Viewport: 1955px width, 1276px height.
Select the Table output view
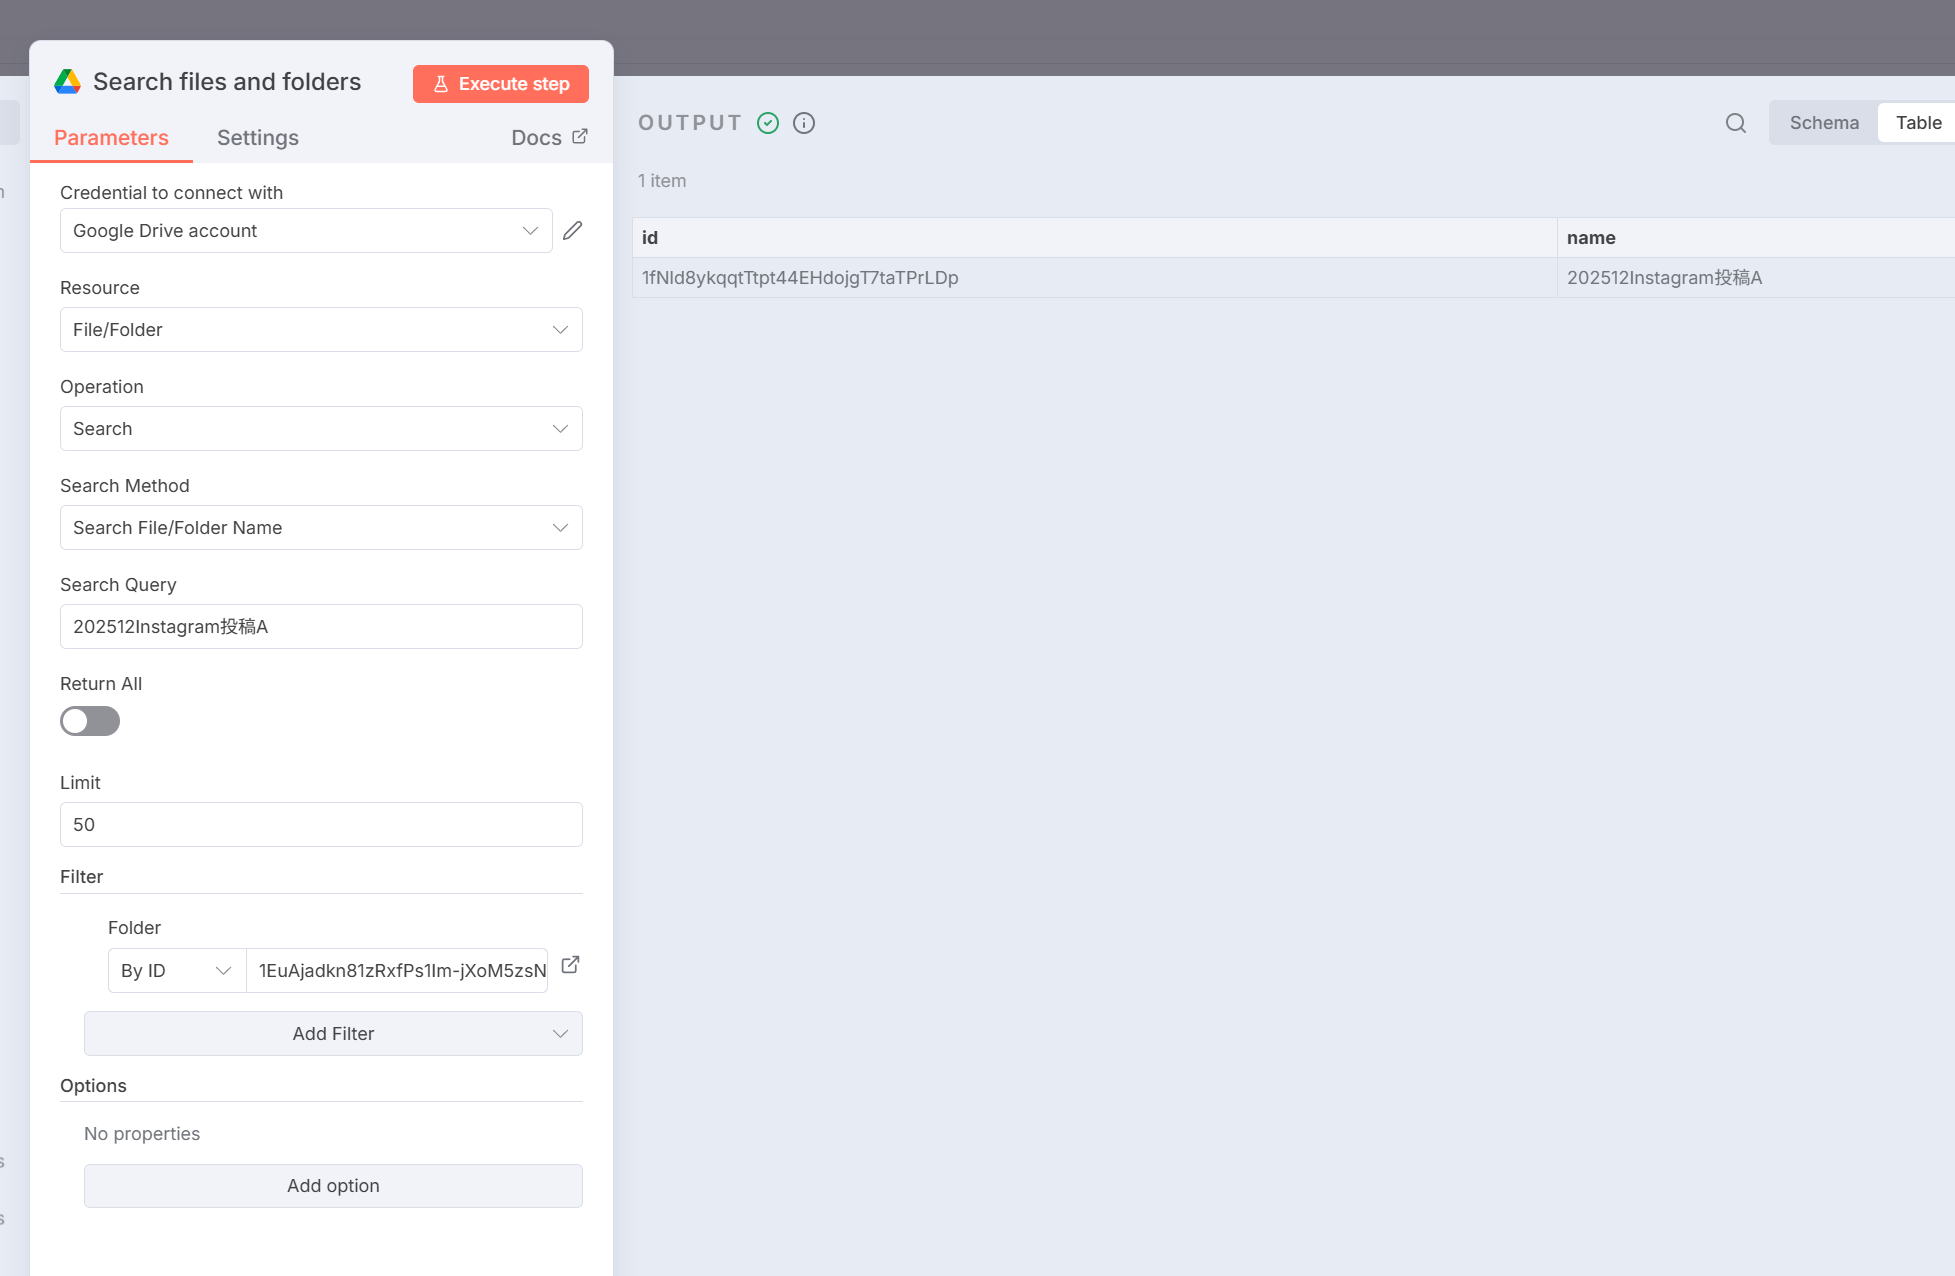1918,123
